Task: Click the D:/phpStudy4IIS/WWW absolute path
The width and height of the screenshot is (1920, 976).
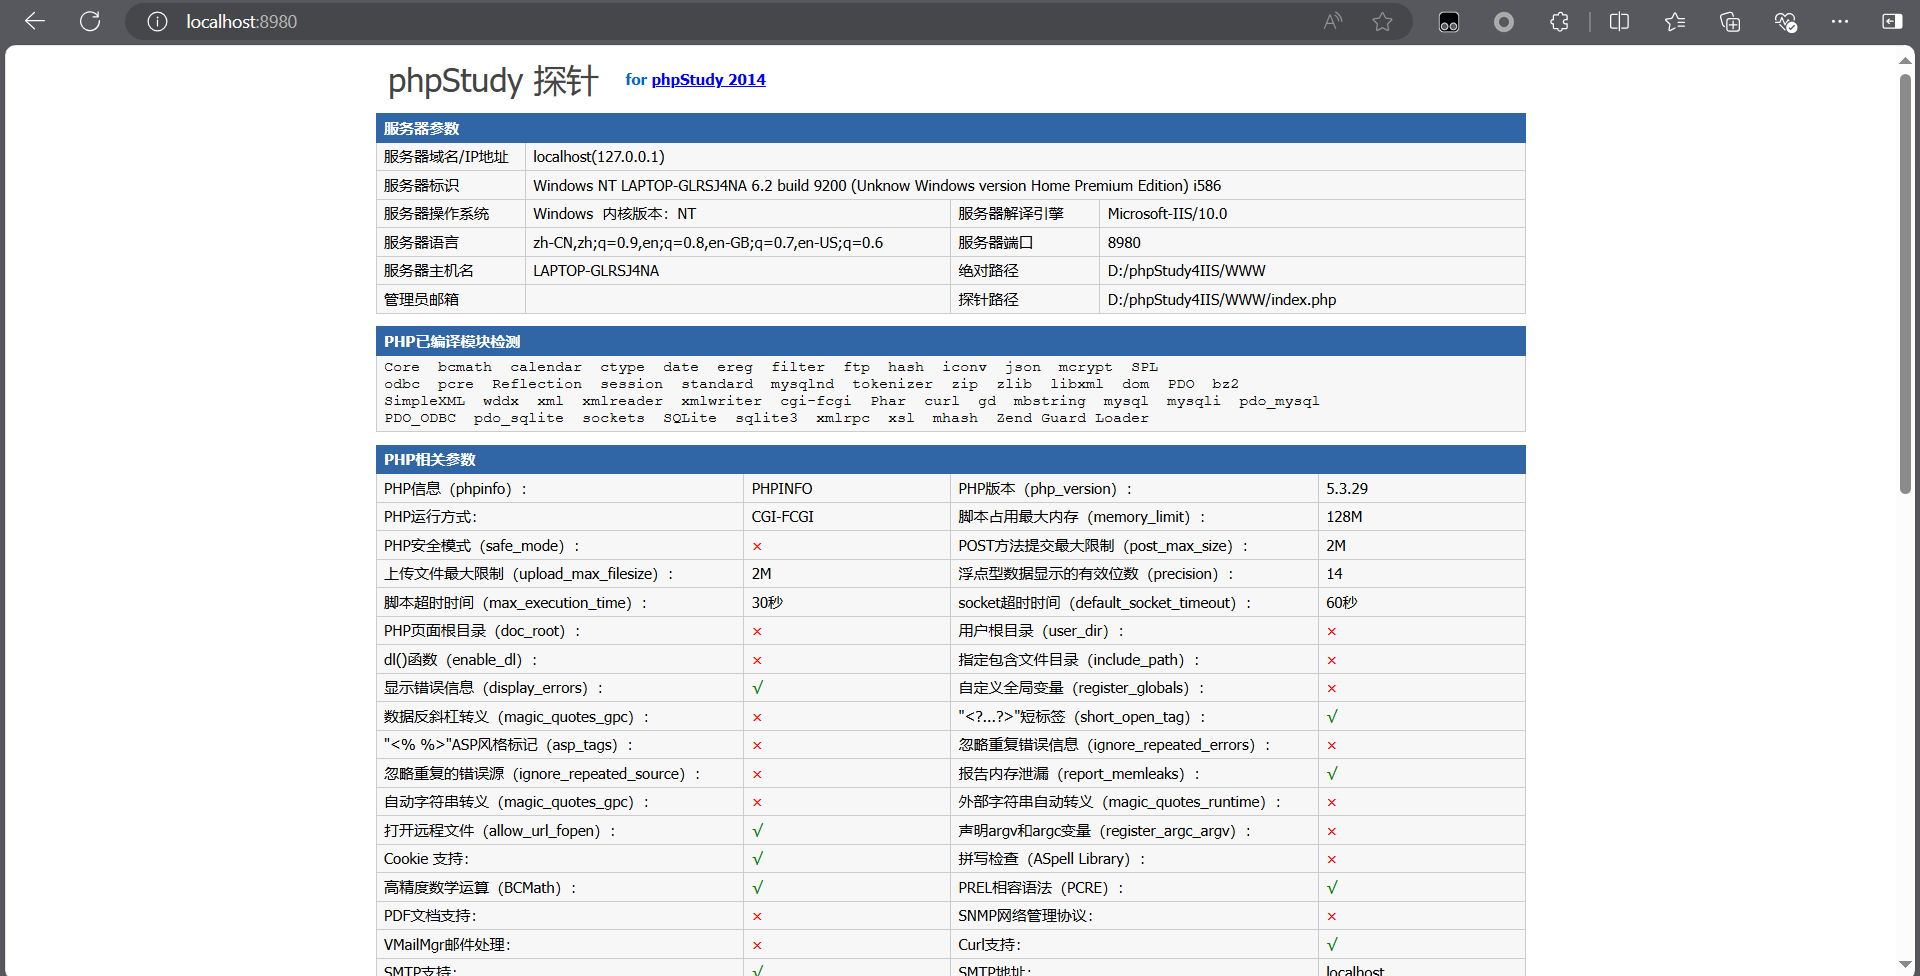Action: coord(1186,270)
